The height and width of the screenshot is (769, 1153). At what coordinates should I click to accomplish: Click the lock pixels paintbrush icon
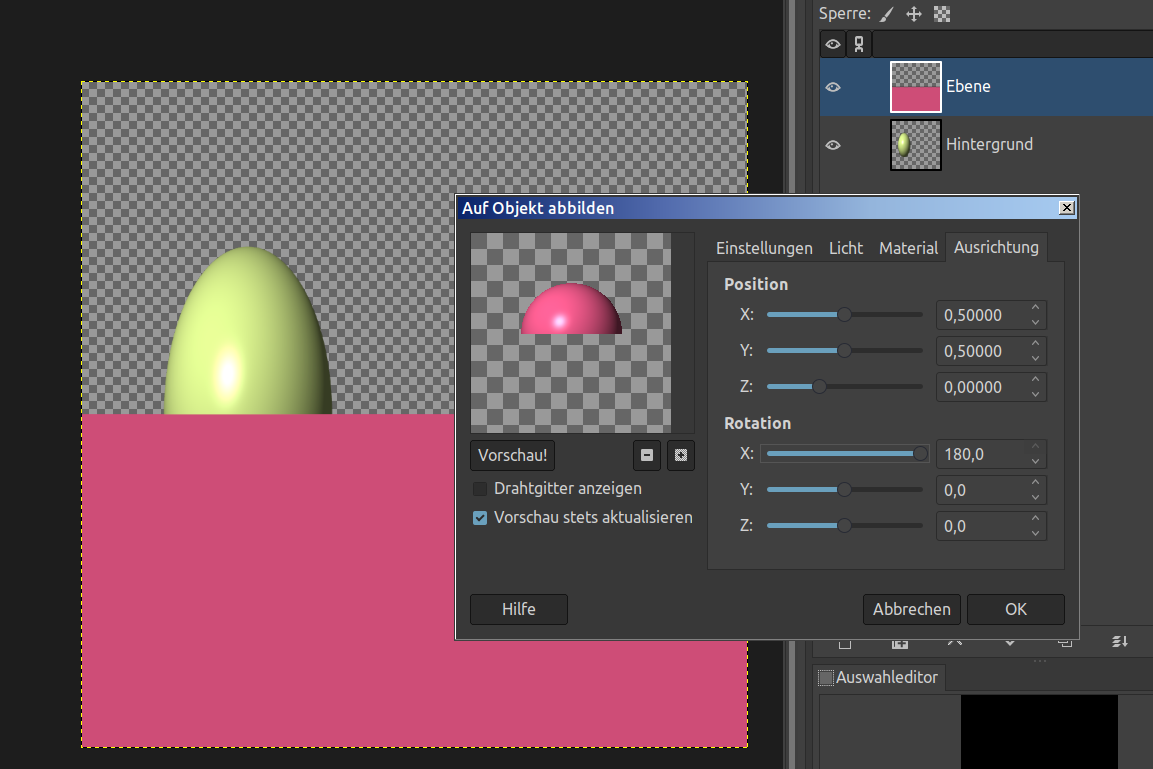[886, 14]
